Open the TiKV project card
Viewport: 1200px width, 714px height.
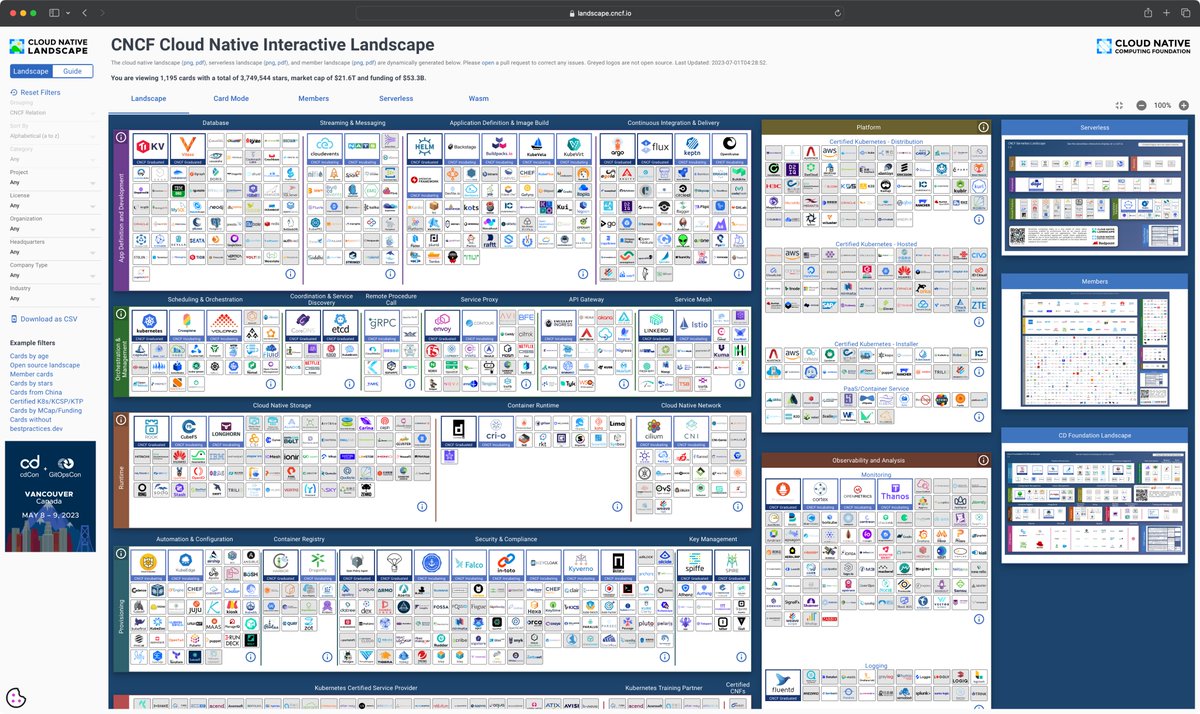(x=150, y=149)
